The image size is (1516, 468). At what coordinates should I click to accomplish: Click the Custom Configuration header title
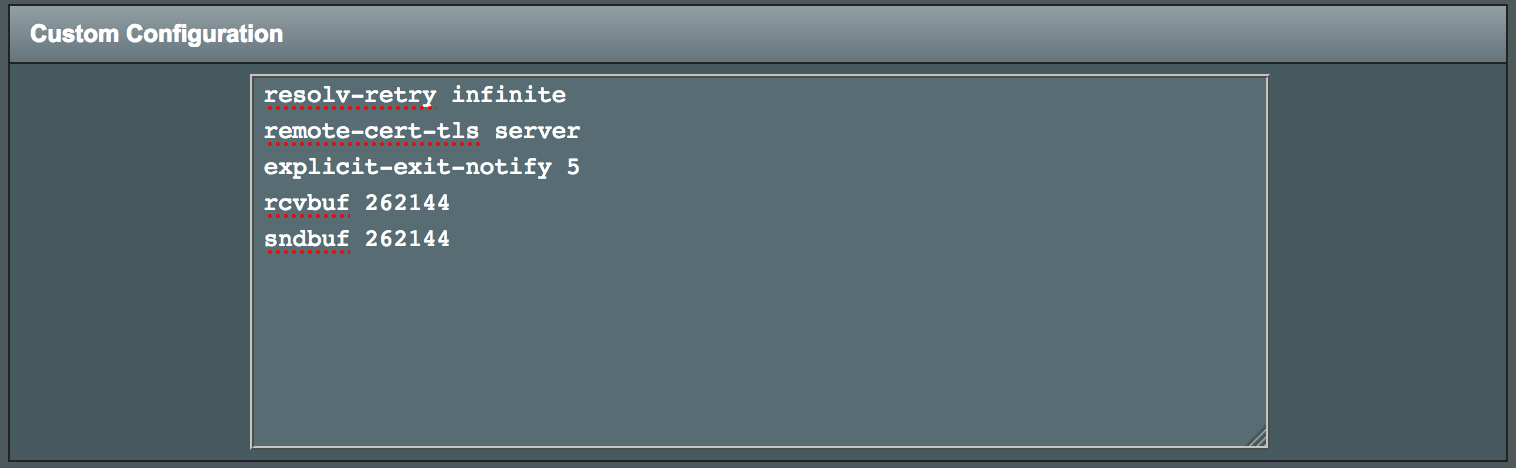[x=157, y=35]
